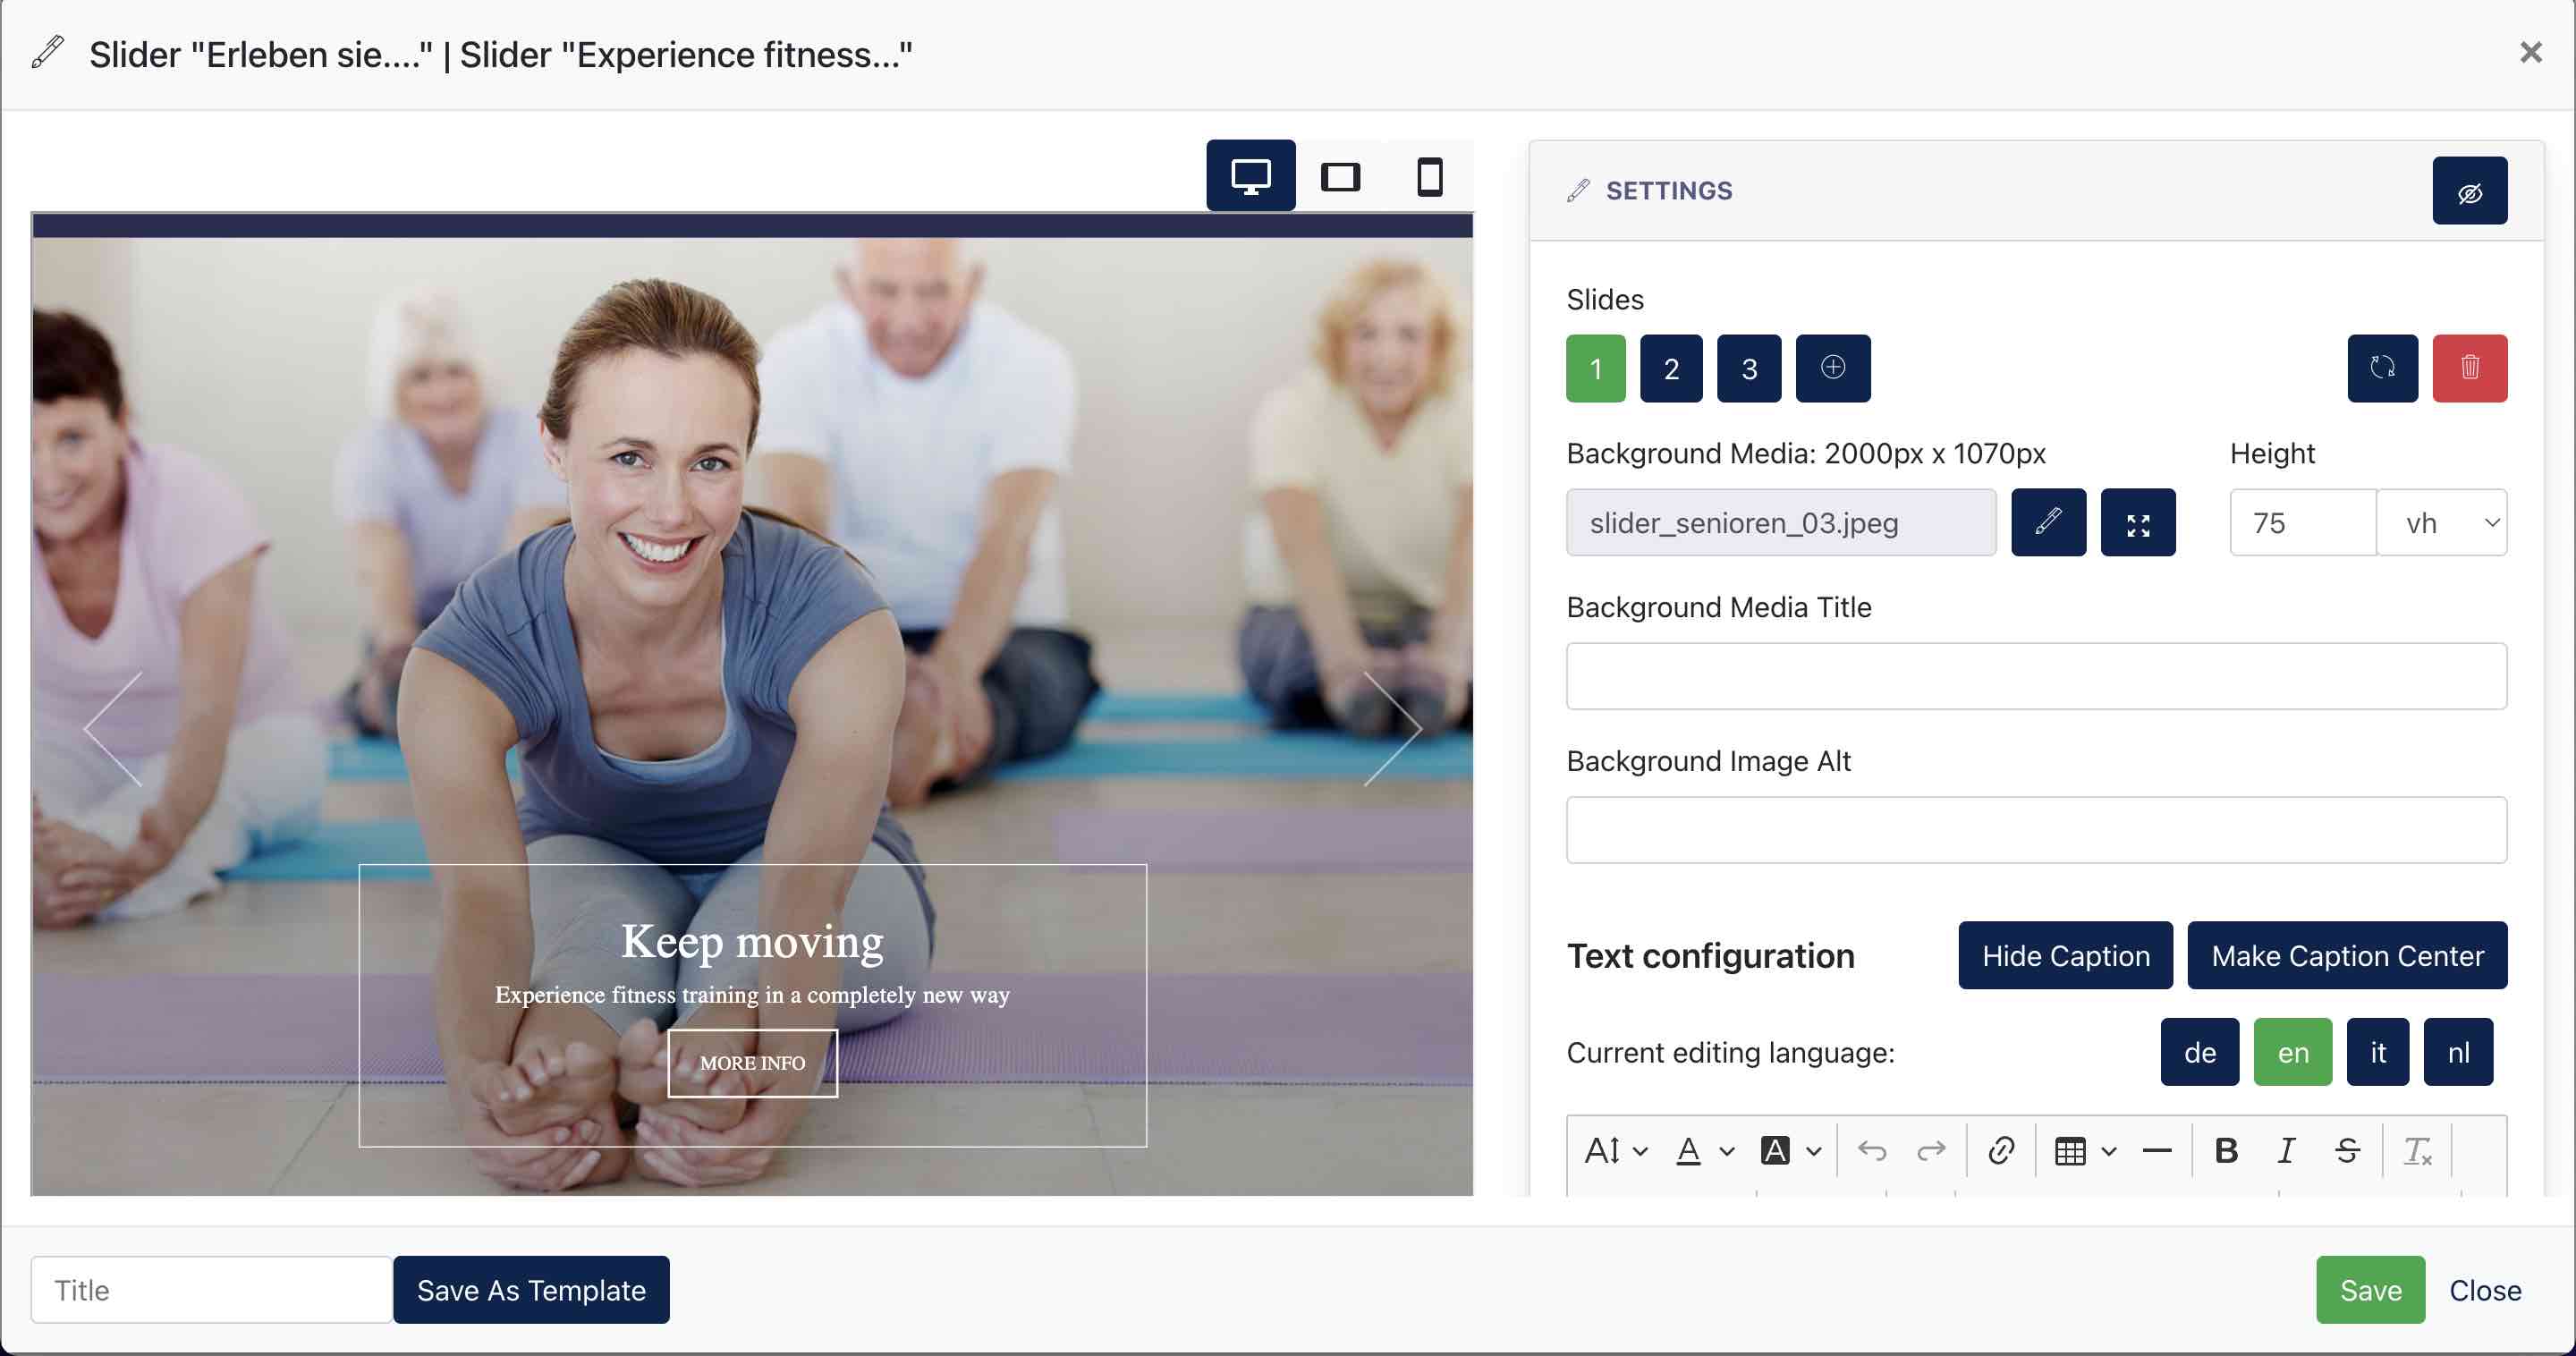Open background media fullscreen icon

pos(2138,522)
